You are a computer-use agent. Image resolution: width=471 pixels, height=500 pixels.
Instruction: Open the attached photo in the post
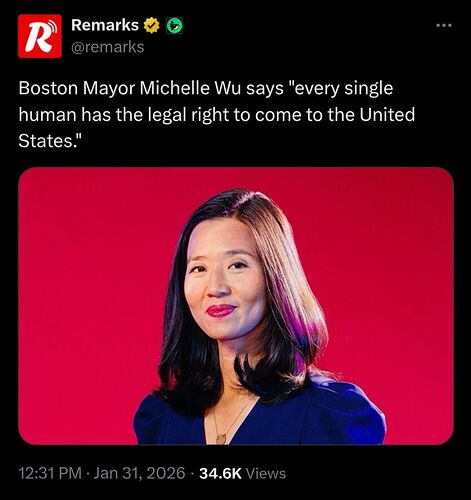tap(236, 306)
